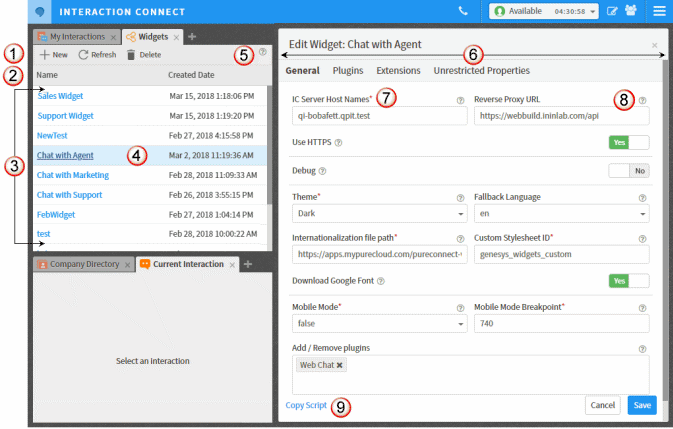Click help icon next to Reverse Proxy URL
This screenshot has height=429, width=673.
(x=642, y=101)
